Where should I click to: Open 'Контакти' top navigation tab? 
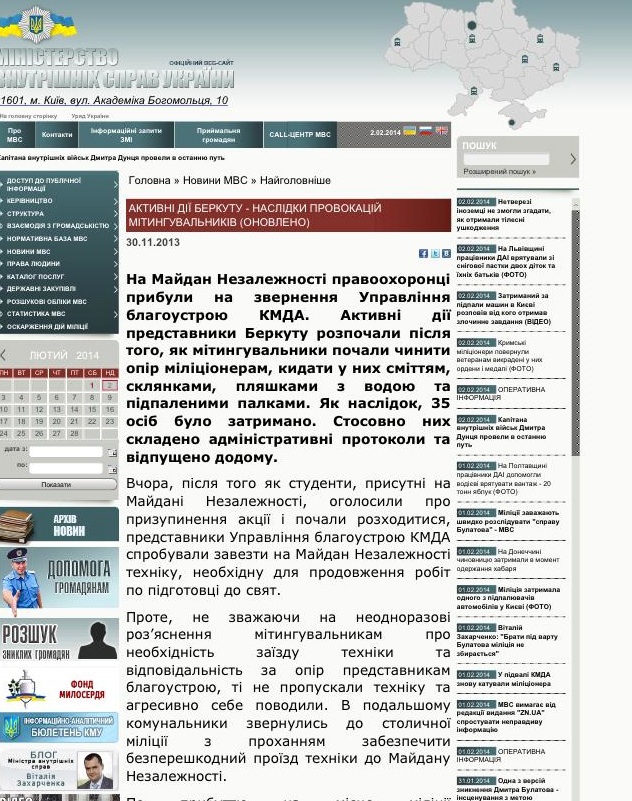[x=57, y=134]
